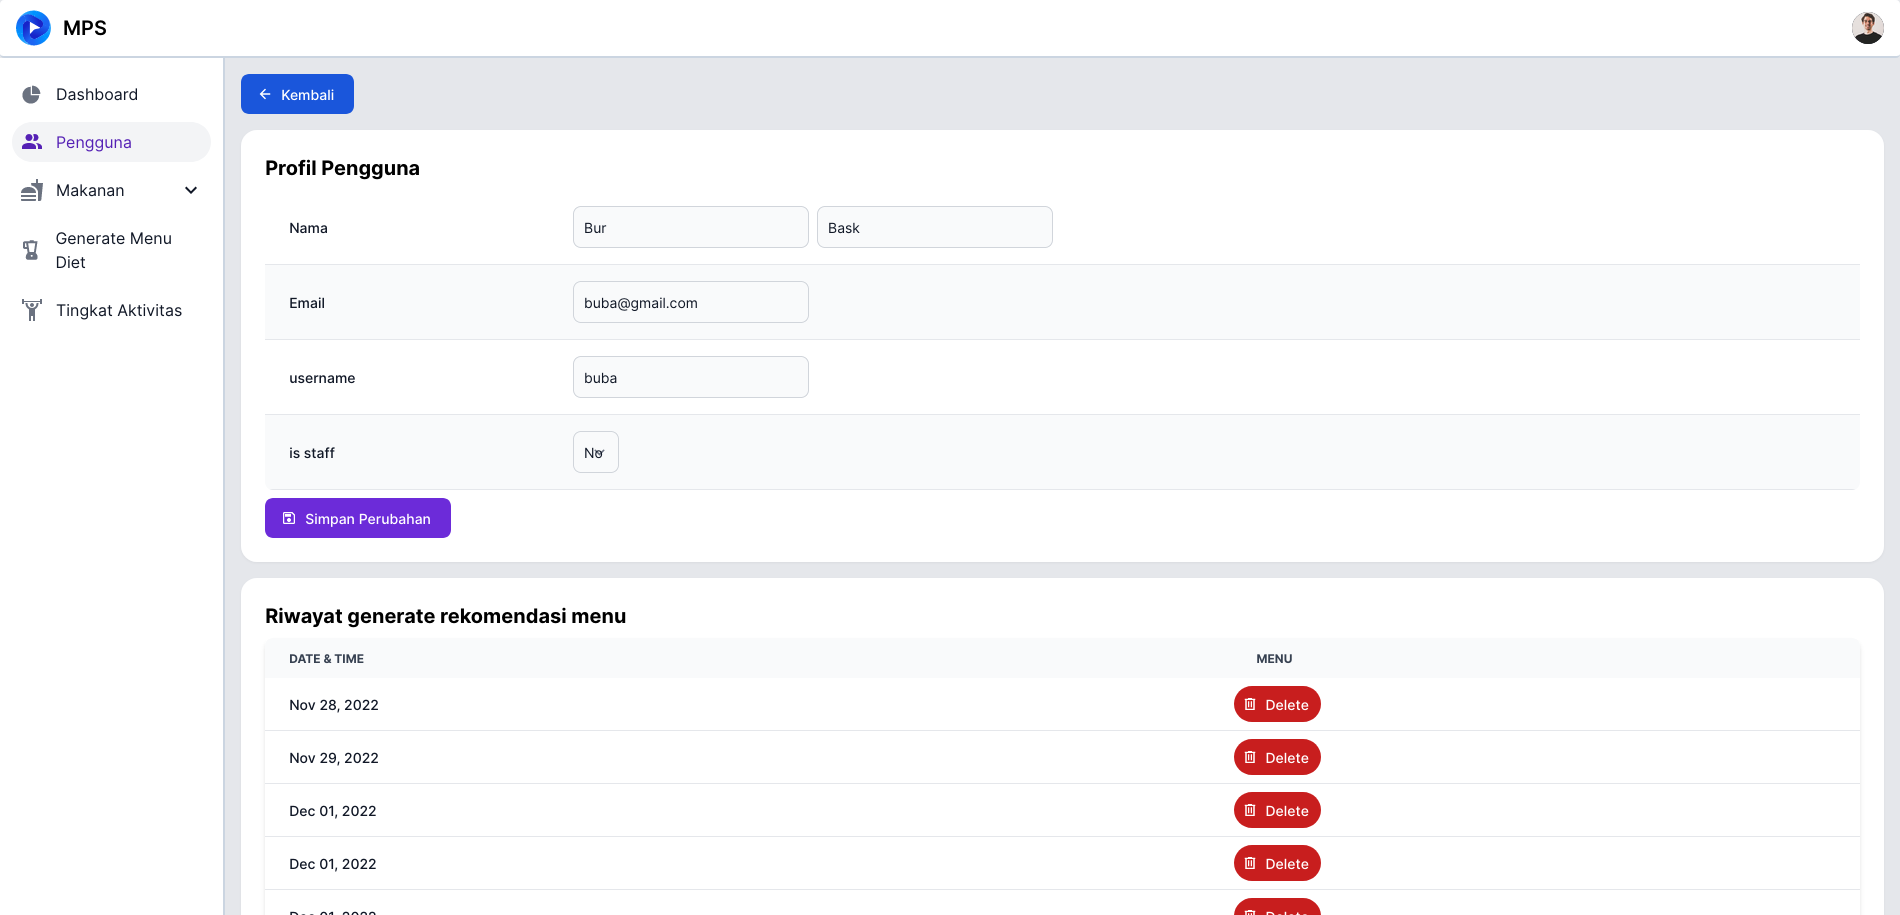
Task: Select the Nov 29, 2022 date cell
Action: pos(334,758)
